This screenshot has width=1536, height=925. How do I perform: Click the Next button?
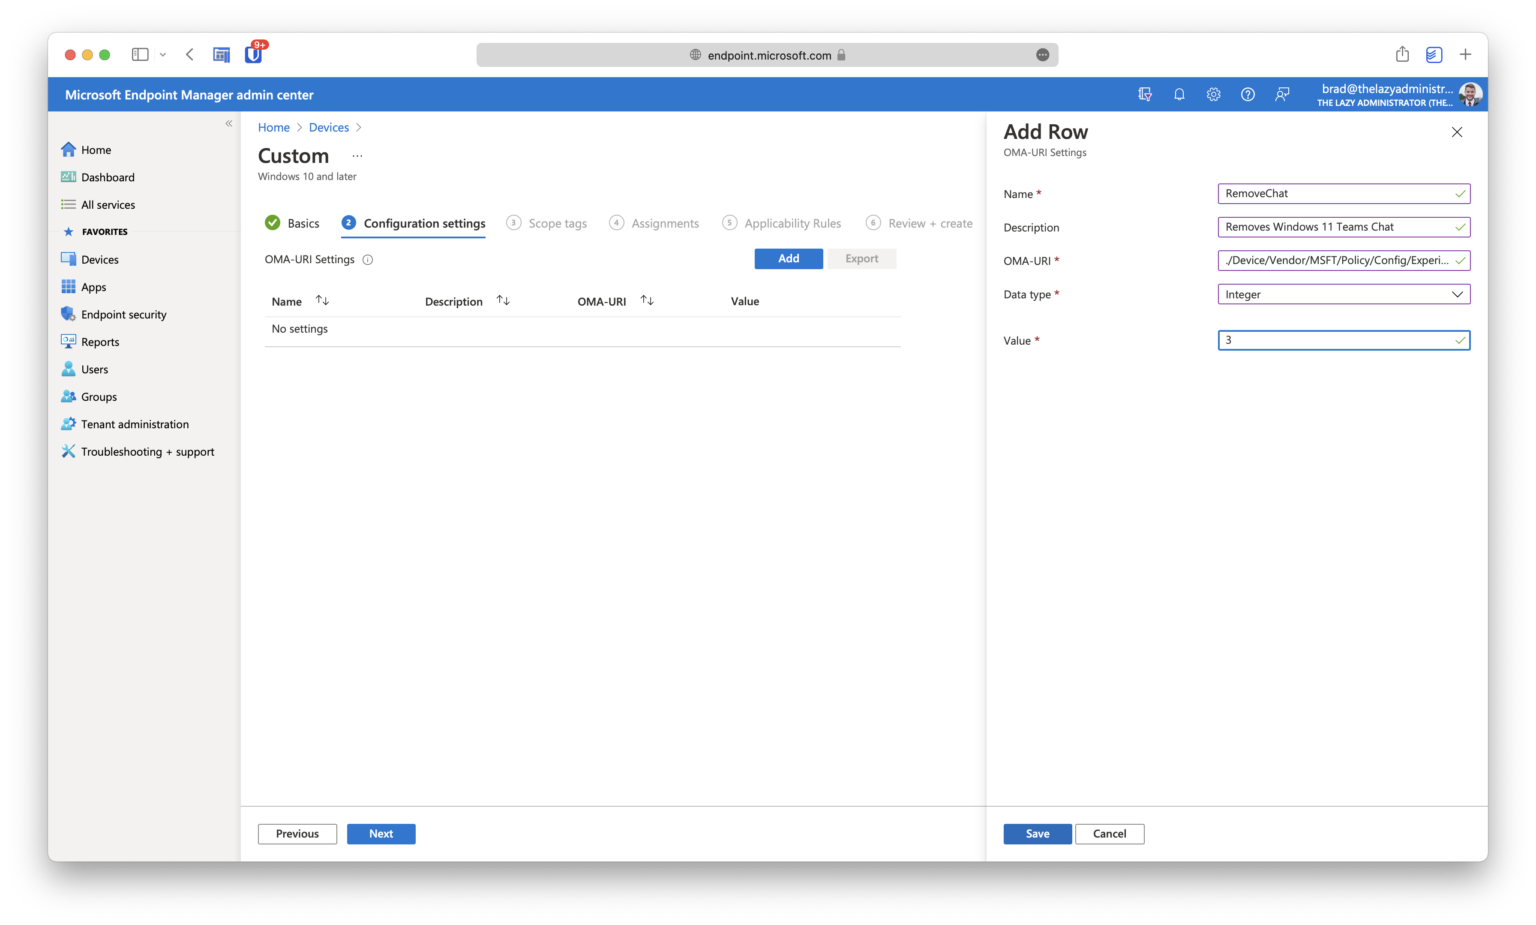click(381, 834)
